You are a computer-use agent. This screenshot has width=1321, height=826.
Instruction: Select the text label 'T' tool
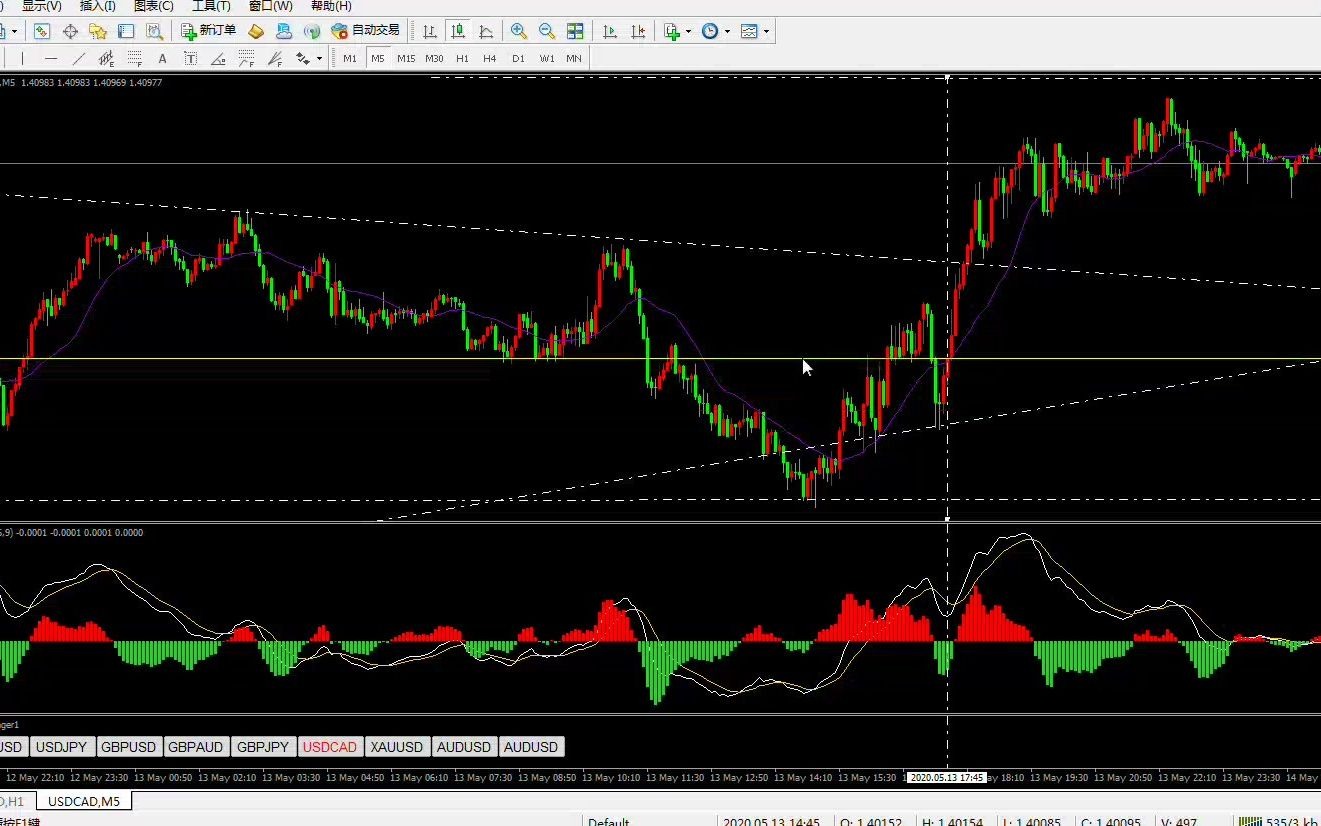pos(190,58)
